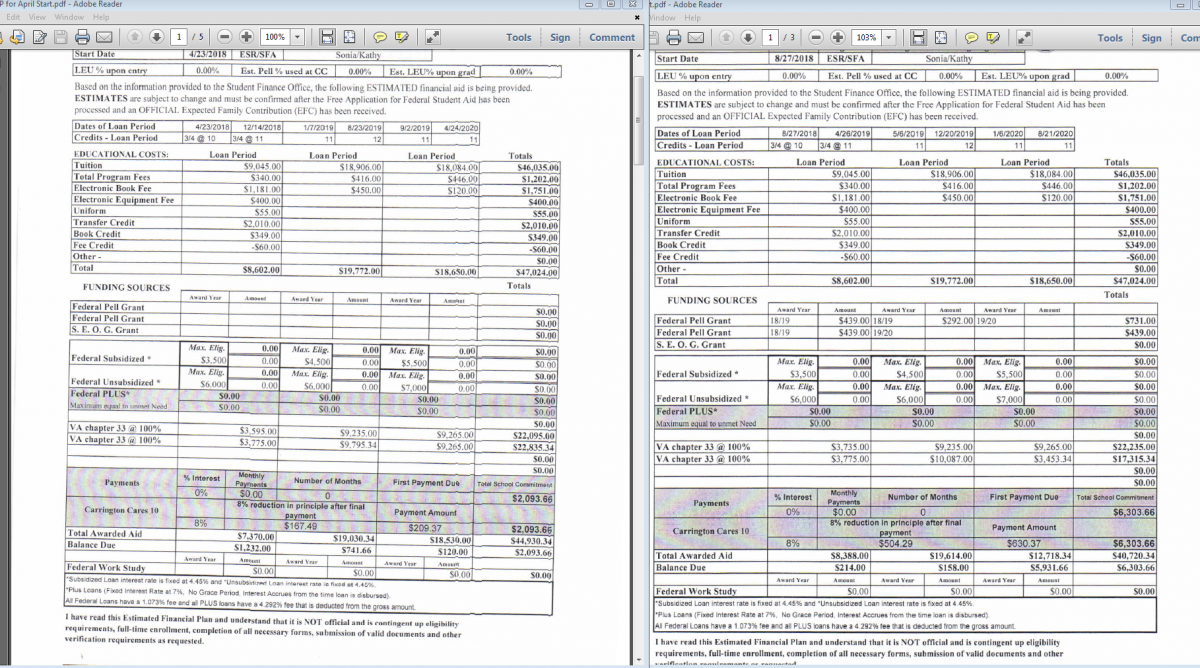Enable scrolling page mode in left window
1200x668 pixels.
click(326, 37)
